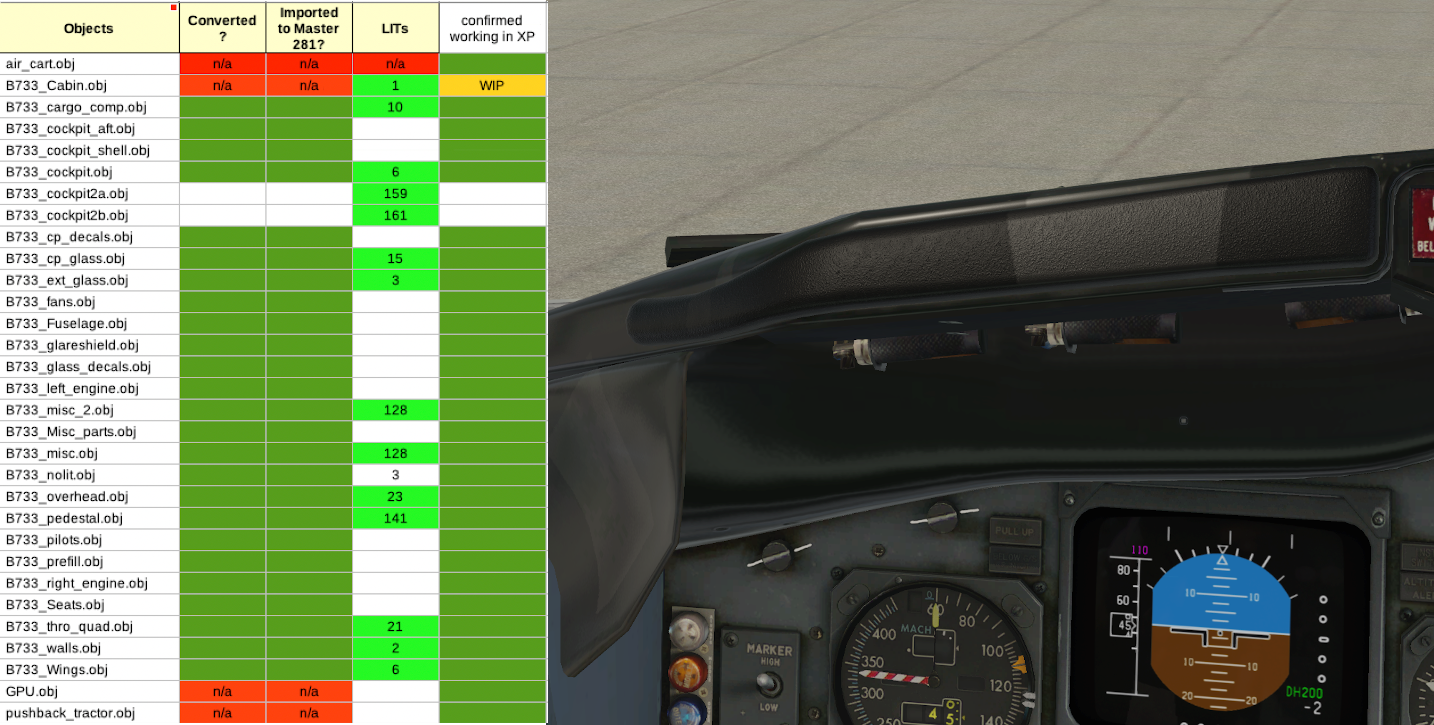Click the B733_left_engine.obj cell

click(x=90, y=388)
